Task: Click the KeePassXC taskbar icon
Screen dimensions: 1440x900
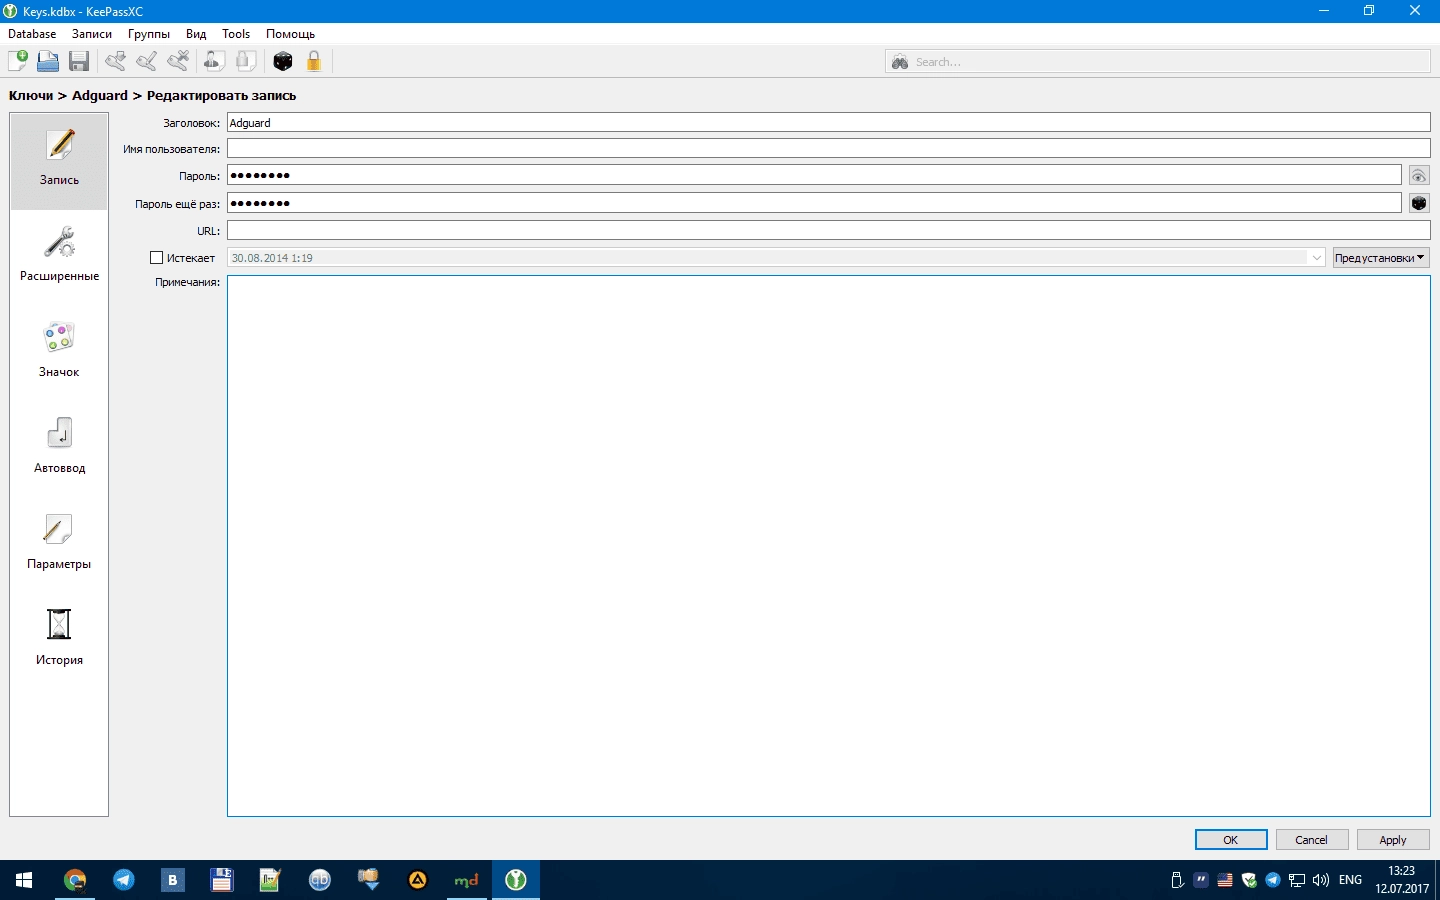Action: click(516, 880)
